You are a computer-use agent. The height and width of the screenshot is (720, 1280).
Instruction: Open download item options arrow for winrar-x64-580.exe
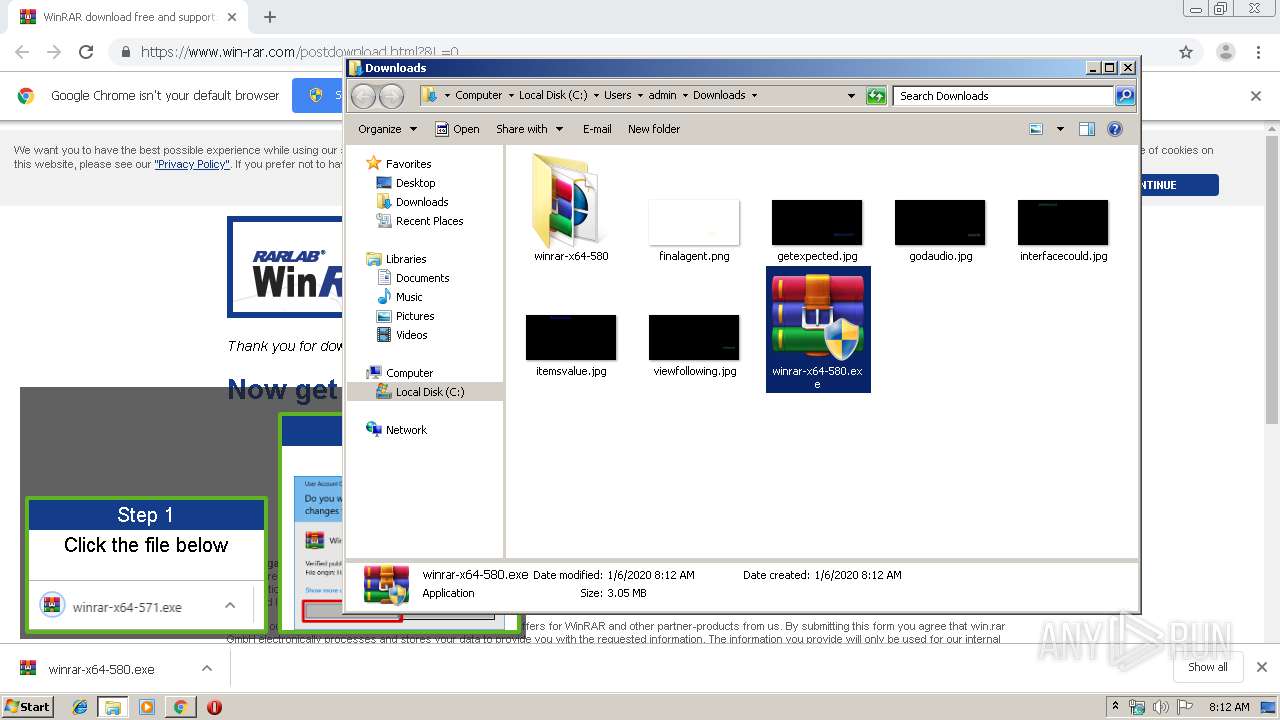(207, 668)
